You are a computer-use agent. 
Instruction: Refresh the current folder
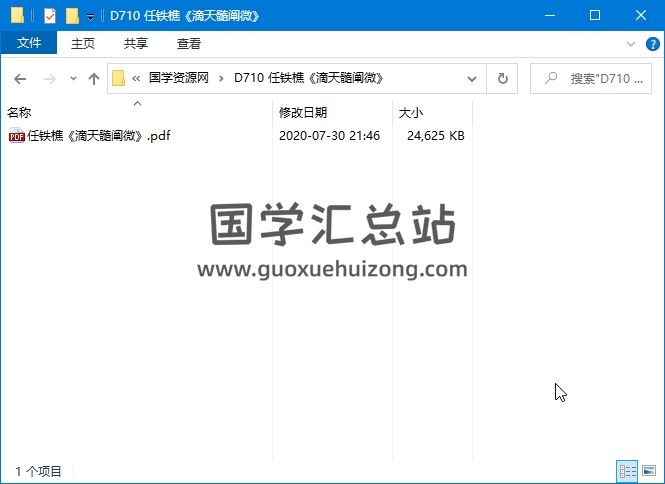pyautogui.click(x=502, y=78)
